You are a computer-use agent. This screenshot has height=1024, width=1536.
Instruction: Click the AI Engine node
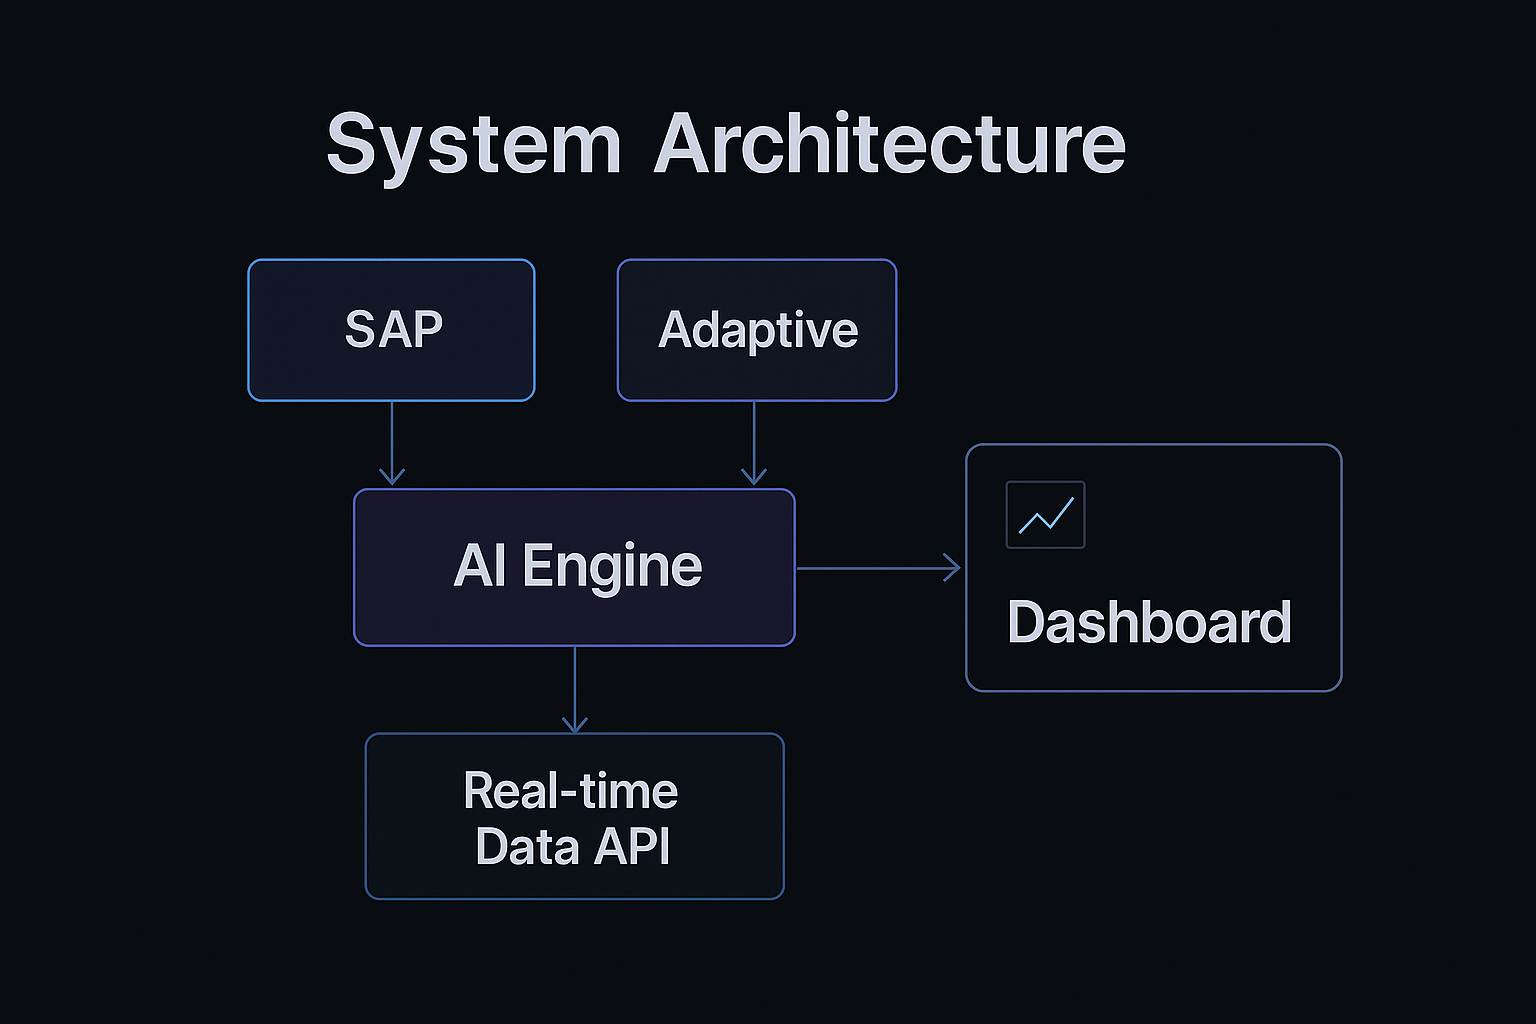[x=574, y=567]
